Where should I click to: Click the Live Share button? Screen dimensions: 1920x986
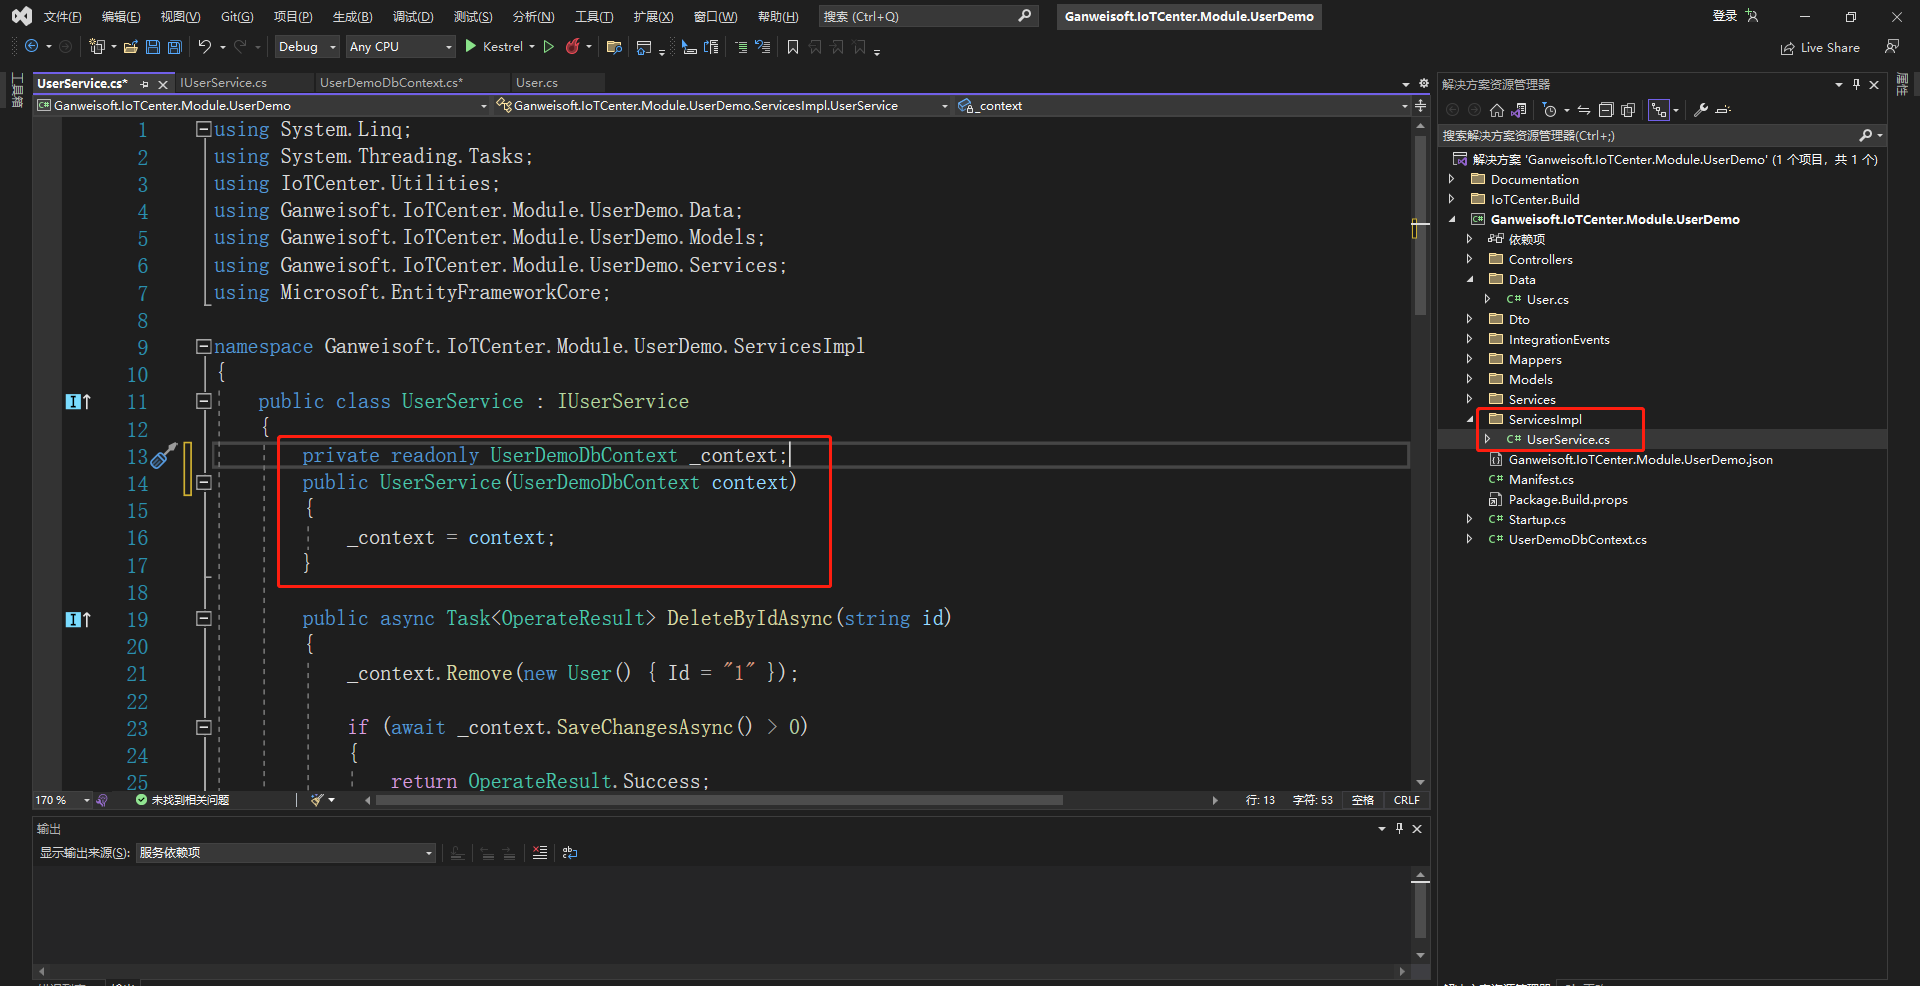(1820, 48)
